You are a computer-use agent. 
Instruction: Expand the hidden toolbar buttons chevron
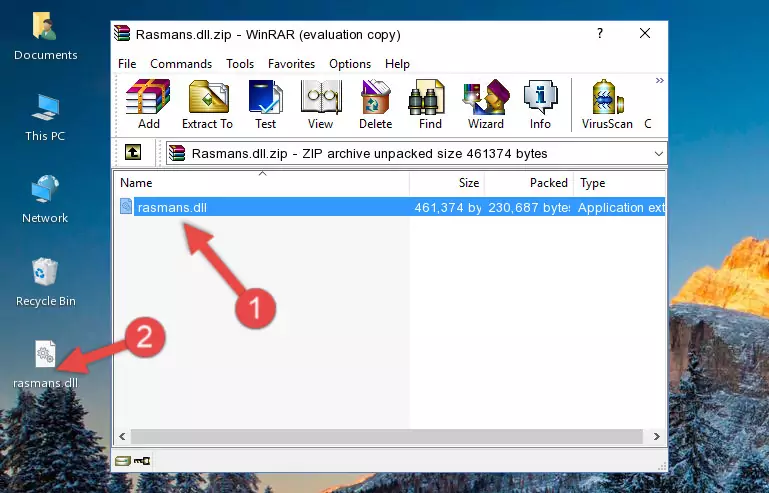click(x=660, y=80)
